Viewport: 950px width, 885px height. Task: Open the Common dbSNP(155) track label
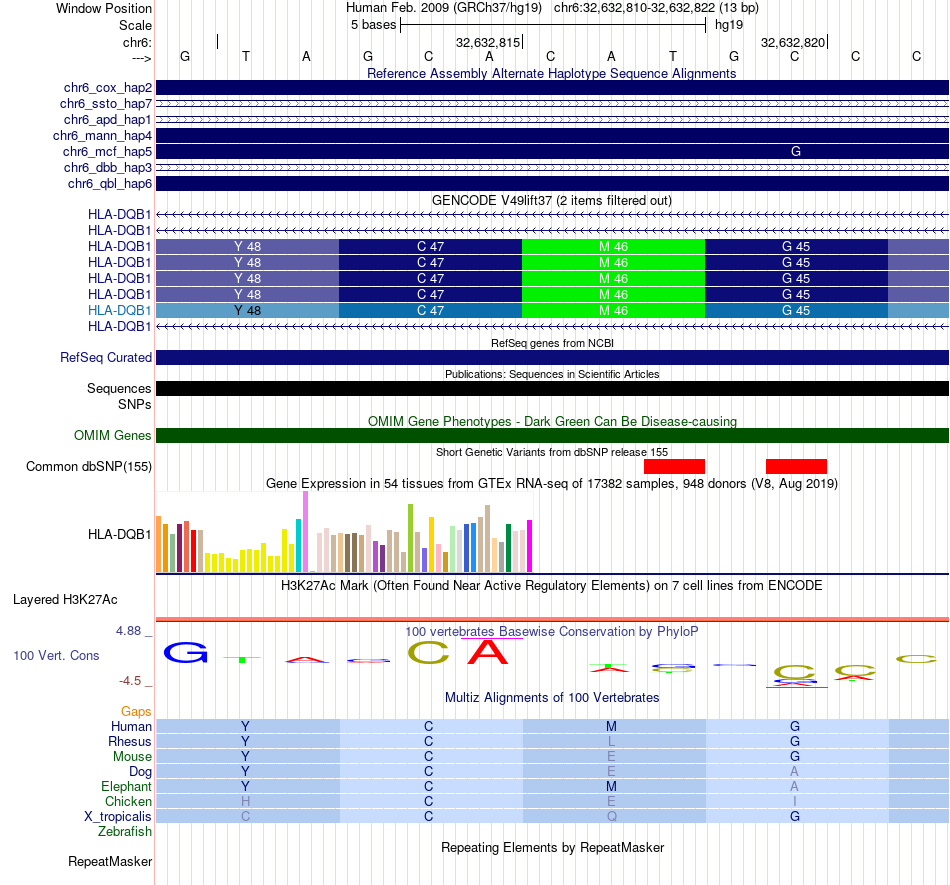click(88, 466)
